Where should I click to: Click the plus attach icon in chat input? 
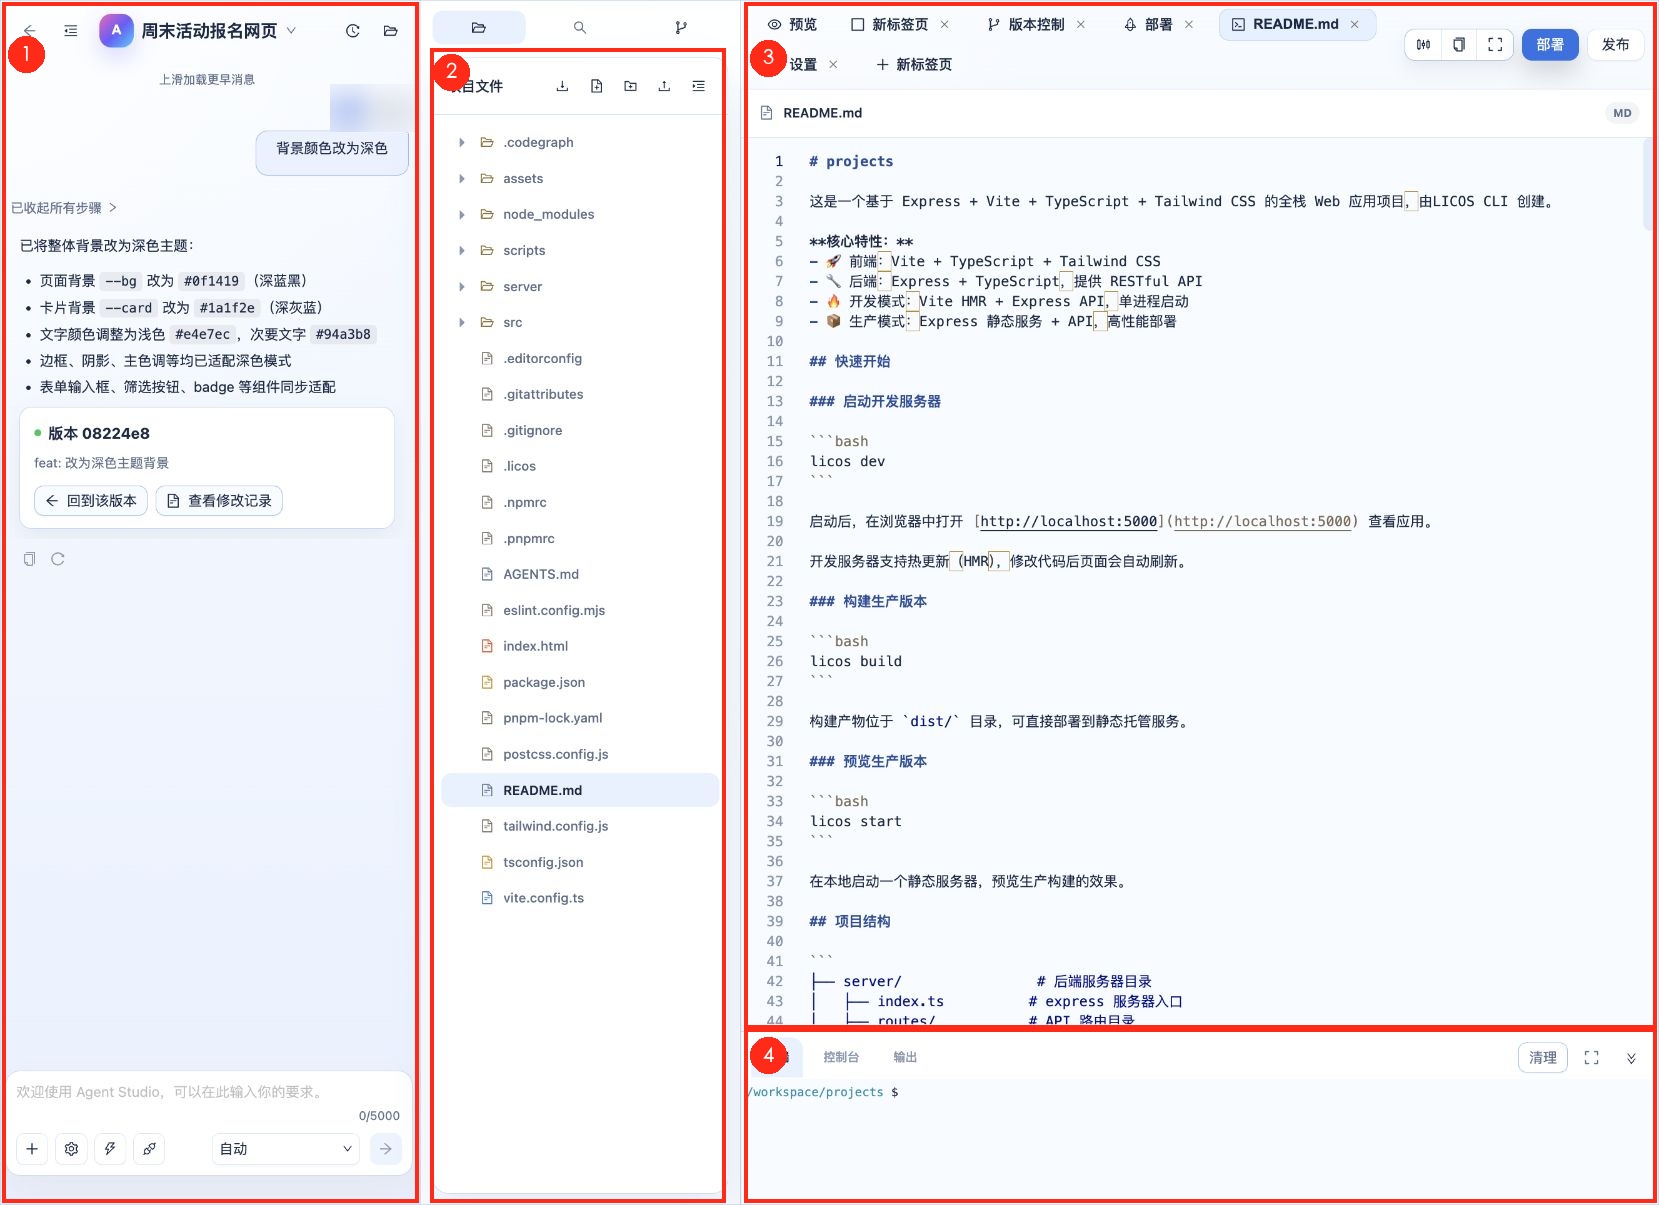32,1149
